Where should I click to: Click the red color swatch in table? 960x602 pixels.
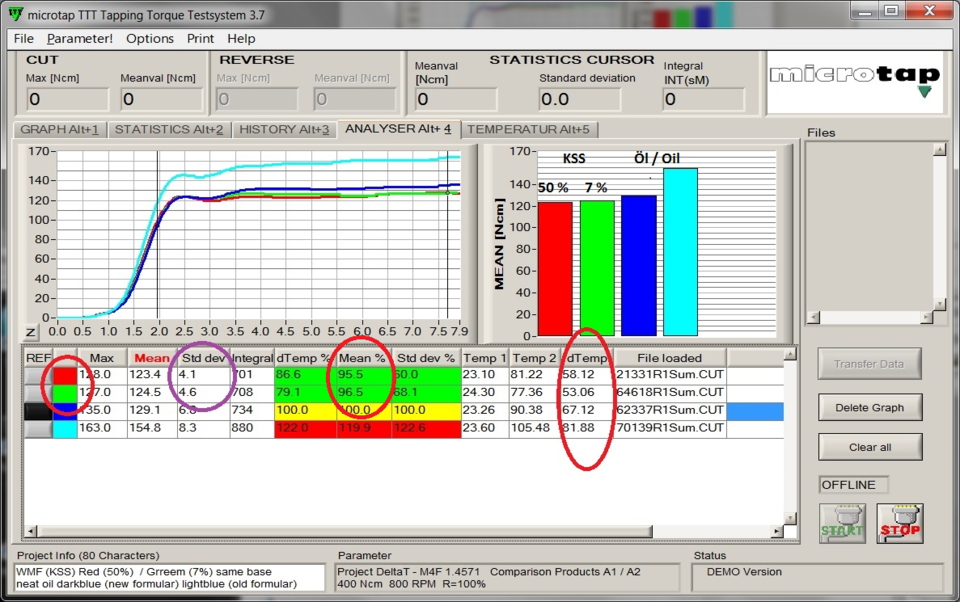pyautogui.click(x=65, y=375)
